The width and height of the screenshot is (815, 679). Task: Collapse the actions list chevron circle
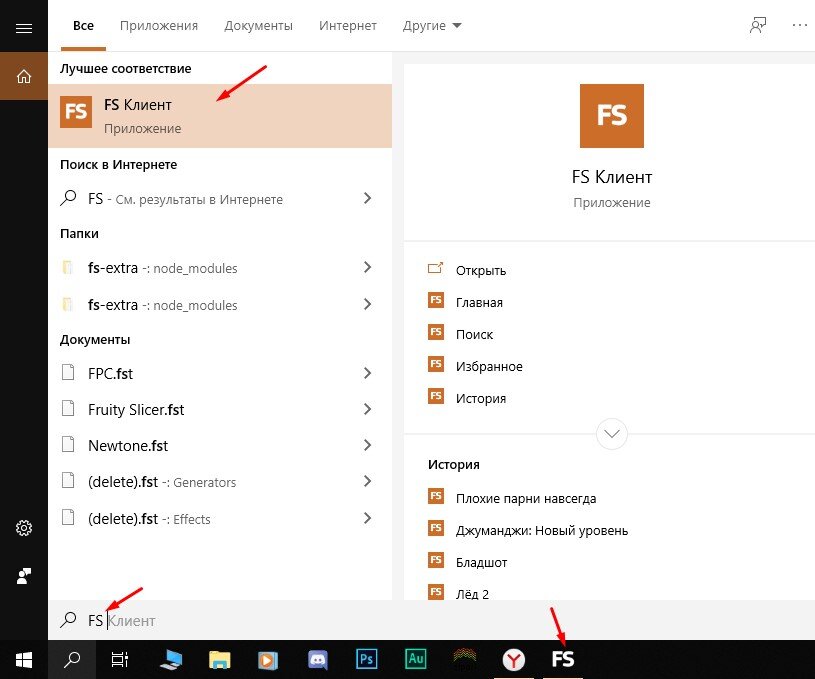[612, 434]
